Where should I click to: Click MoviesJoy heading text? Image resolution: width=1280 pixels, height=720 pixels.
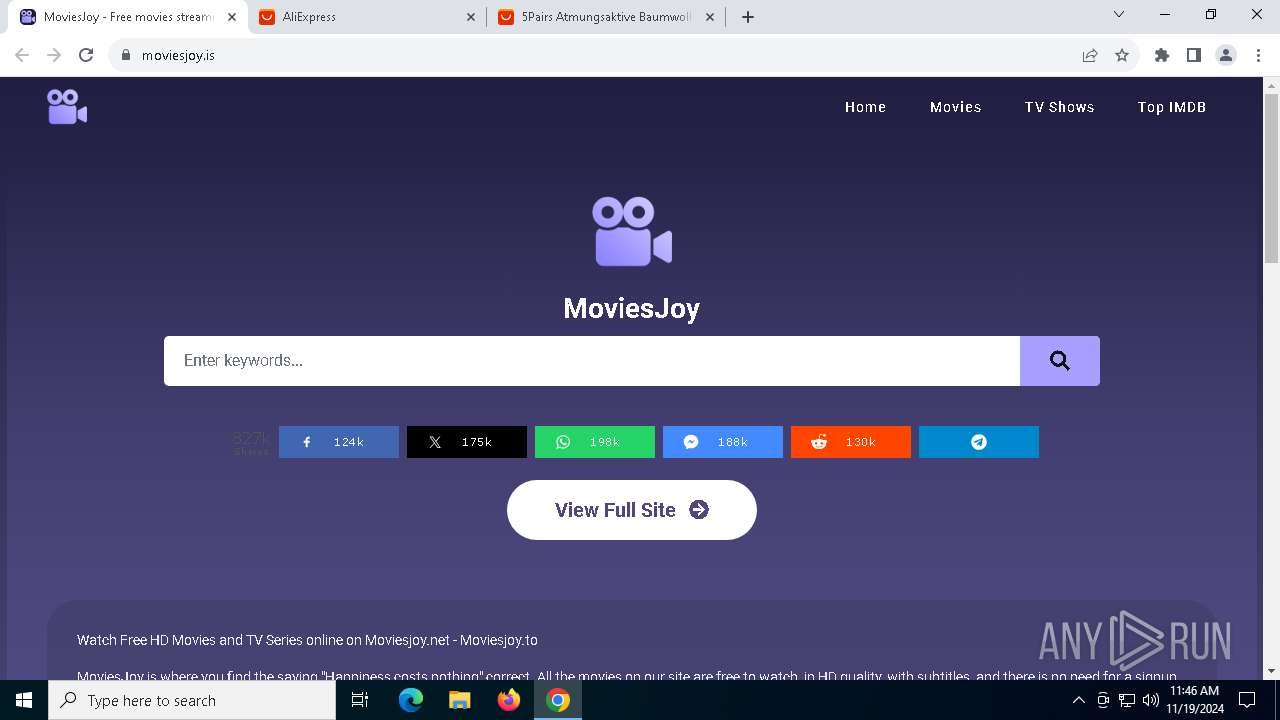pos(632,308)
